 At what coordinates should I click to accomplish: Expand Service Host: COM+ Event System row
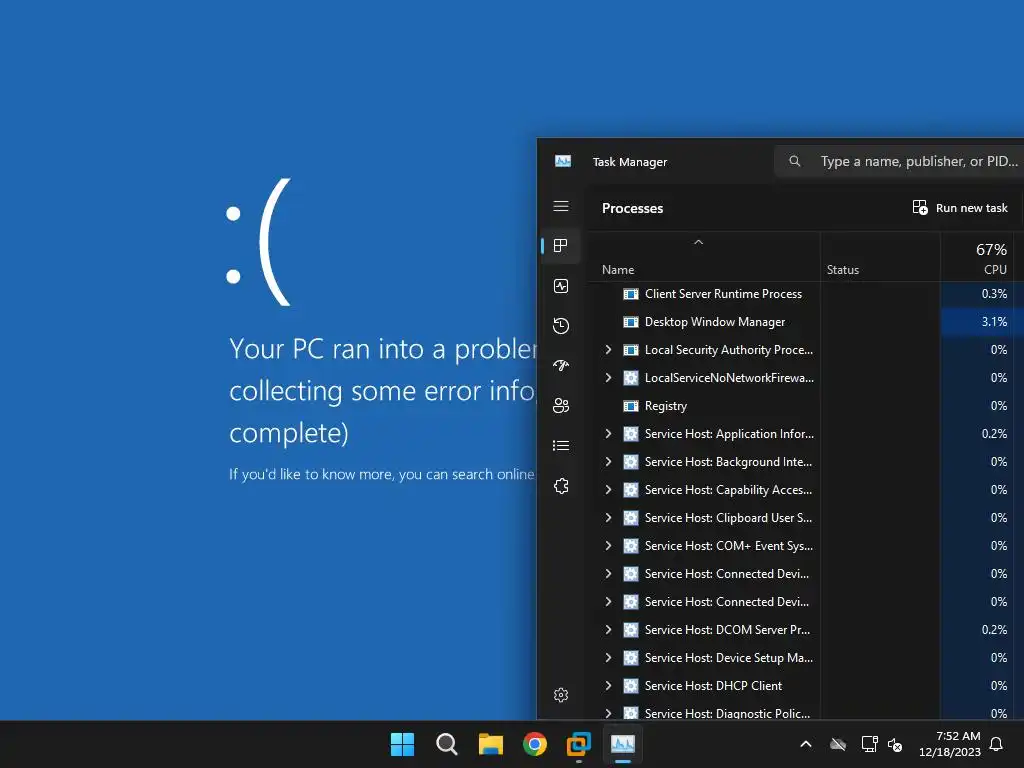click(608, 546)
